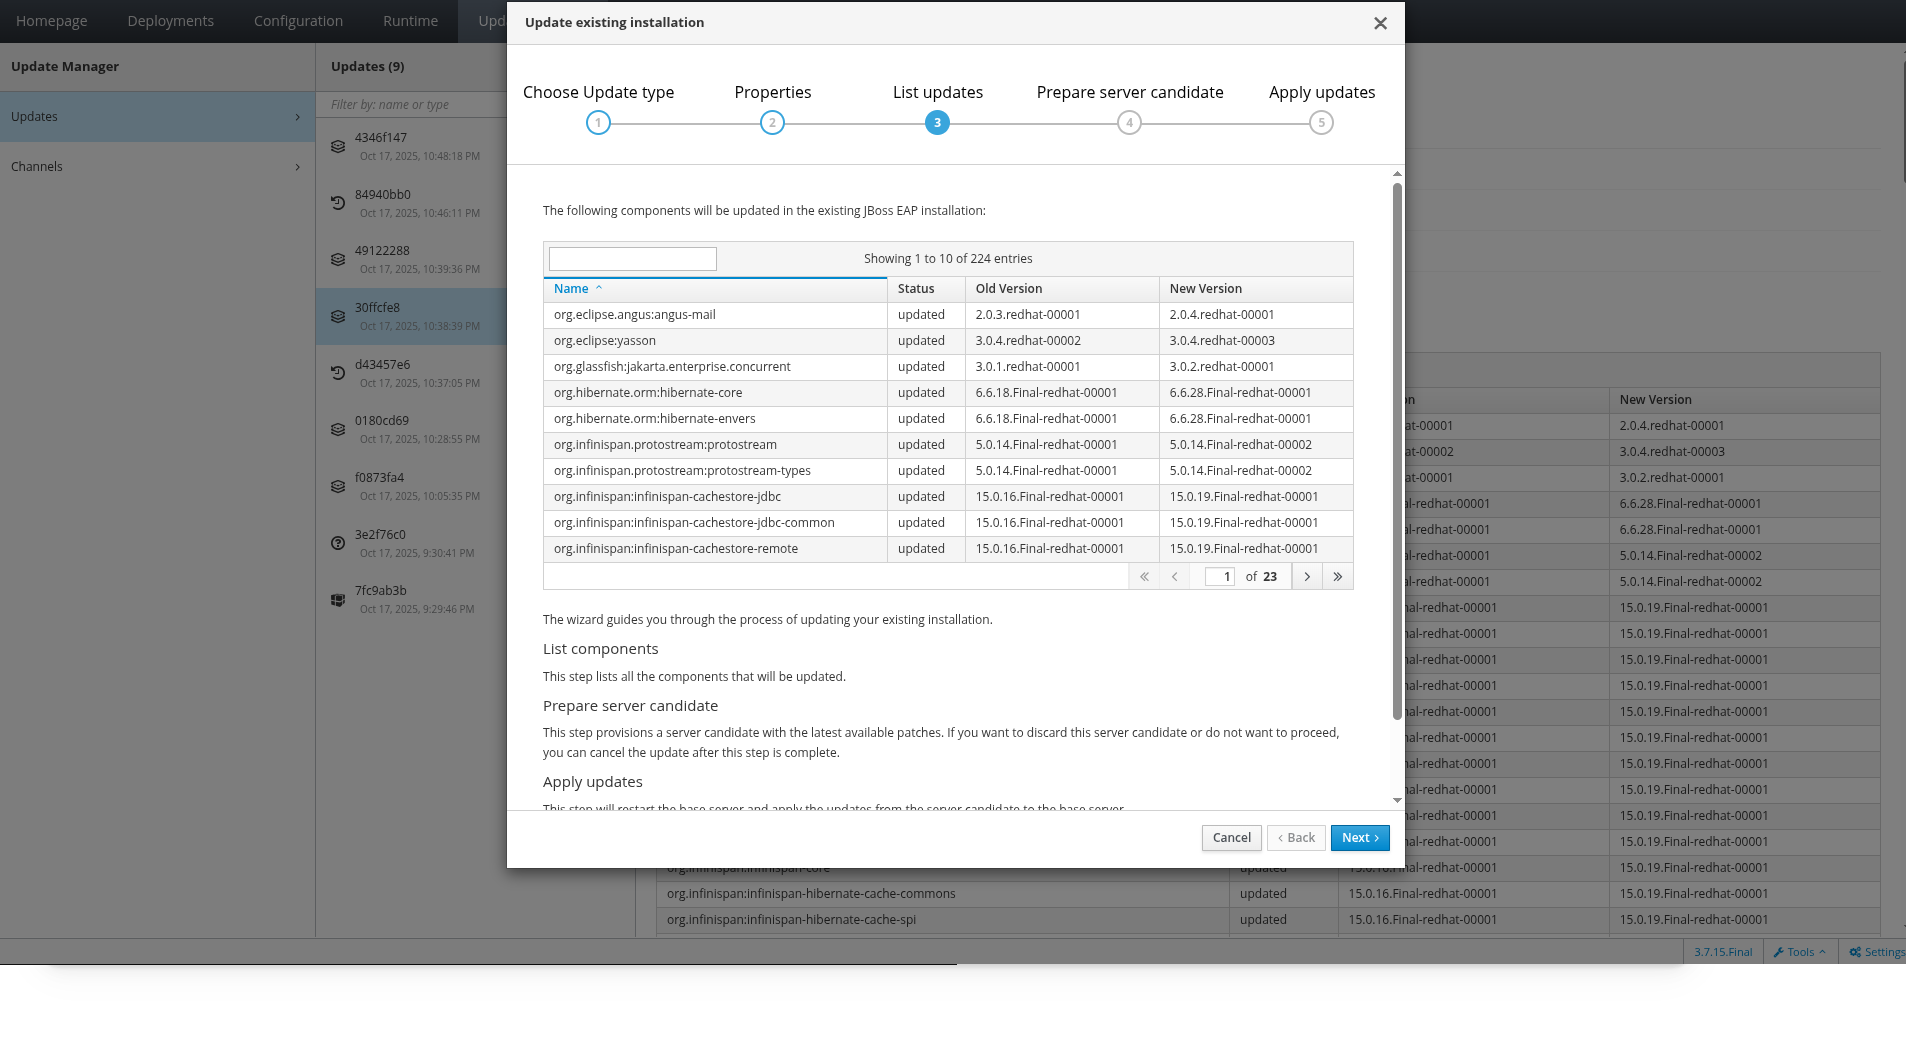Focus the updates 'Filter by: name or type' field
1906x1040 pixels.
(x=412, y=105)
